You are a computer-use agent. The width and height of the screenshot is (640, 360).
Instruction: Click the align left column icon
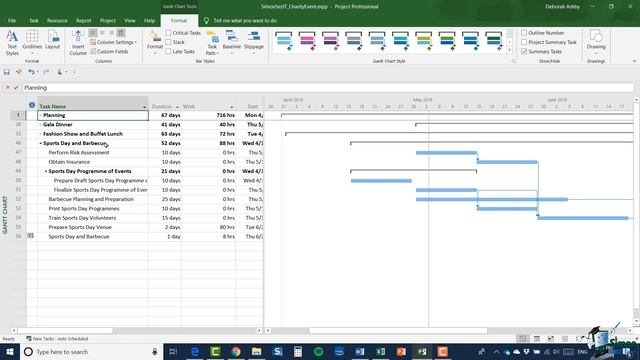pos(93,33)
